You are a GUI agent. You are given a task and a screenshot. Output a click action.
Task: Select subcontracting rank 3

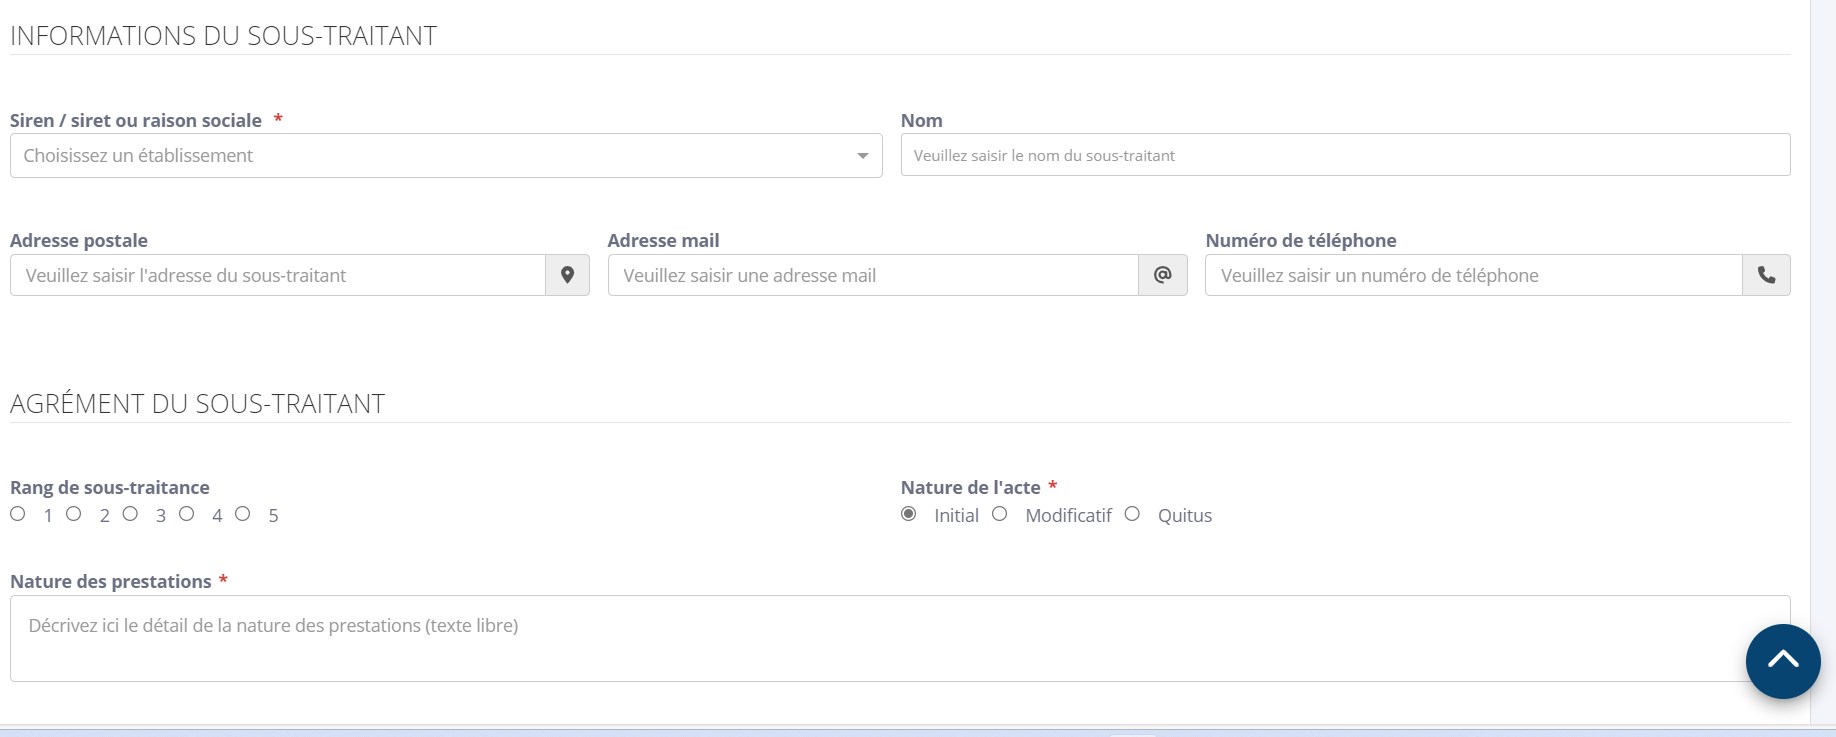click(x=130, y=514)
